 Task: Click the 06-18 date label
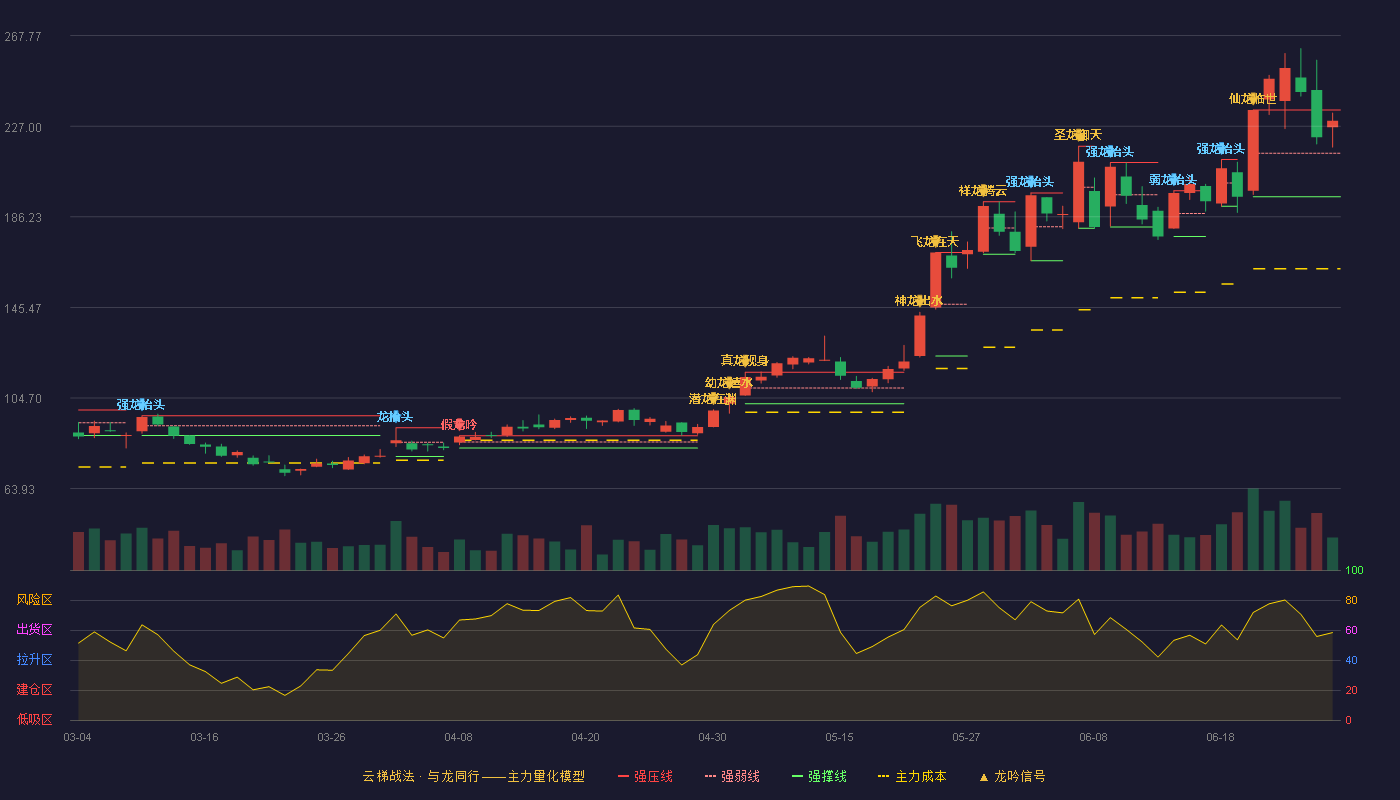coord(1220,737)
